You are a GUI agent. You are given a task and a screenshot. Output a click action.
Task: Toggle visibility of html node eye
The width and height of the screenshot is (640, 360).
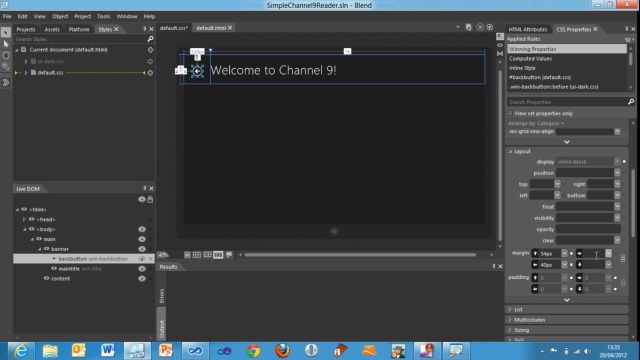[24, 209]
